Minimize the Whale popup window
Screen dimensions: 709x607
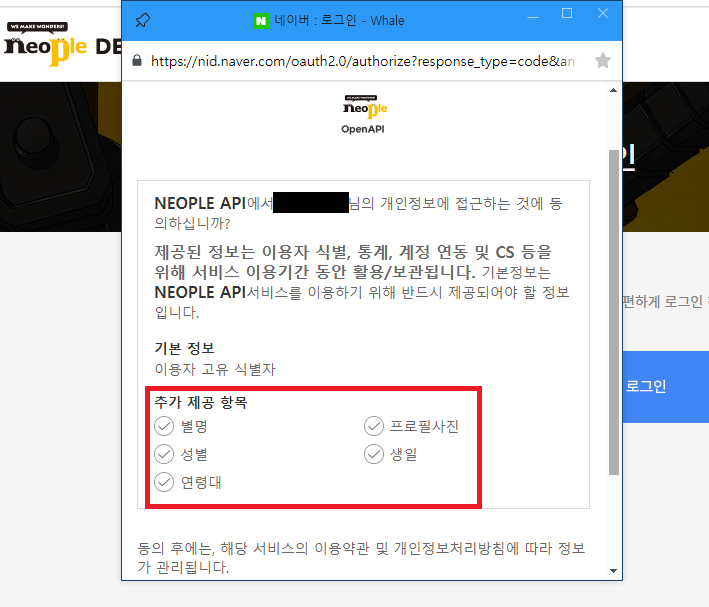coord(533,17)
